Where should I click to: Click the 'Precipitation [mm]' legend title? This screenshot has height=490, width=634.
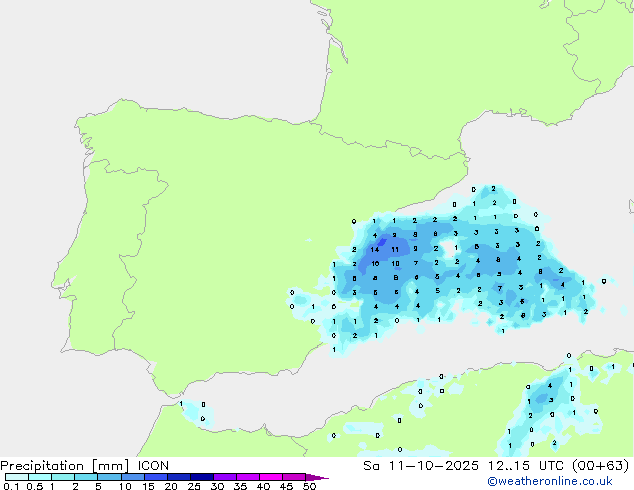[x=65, y=466]
